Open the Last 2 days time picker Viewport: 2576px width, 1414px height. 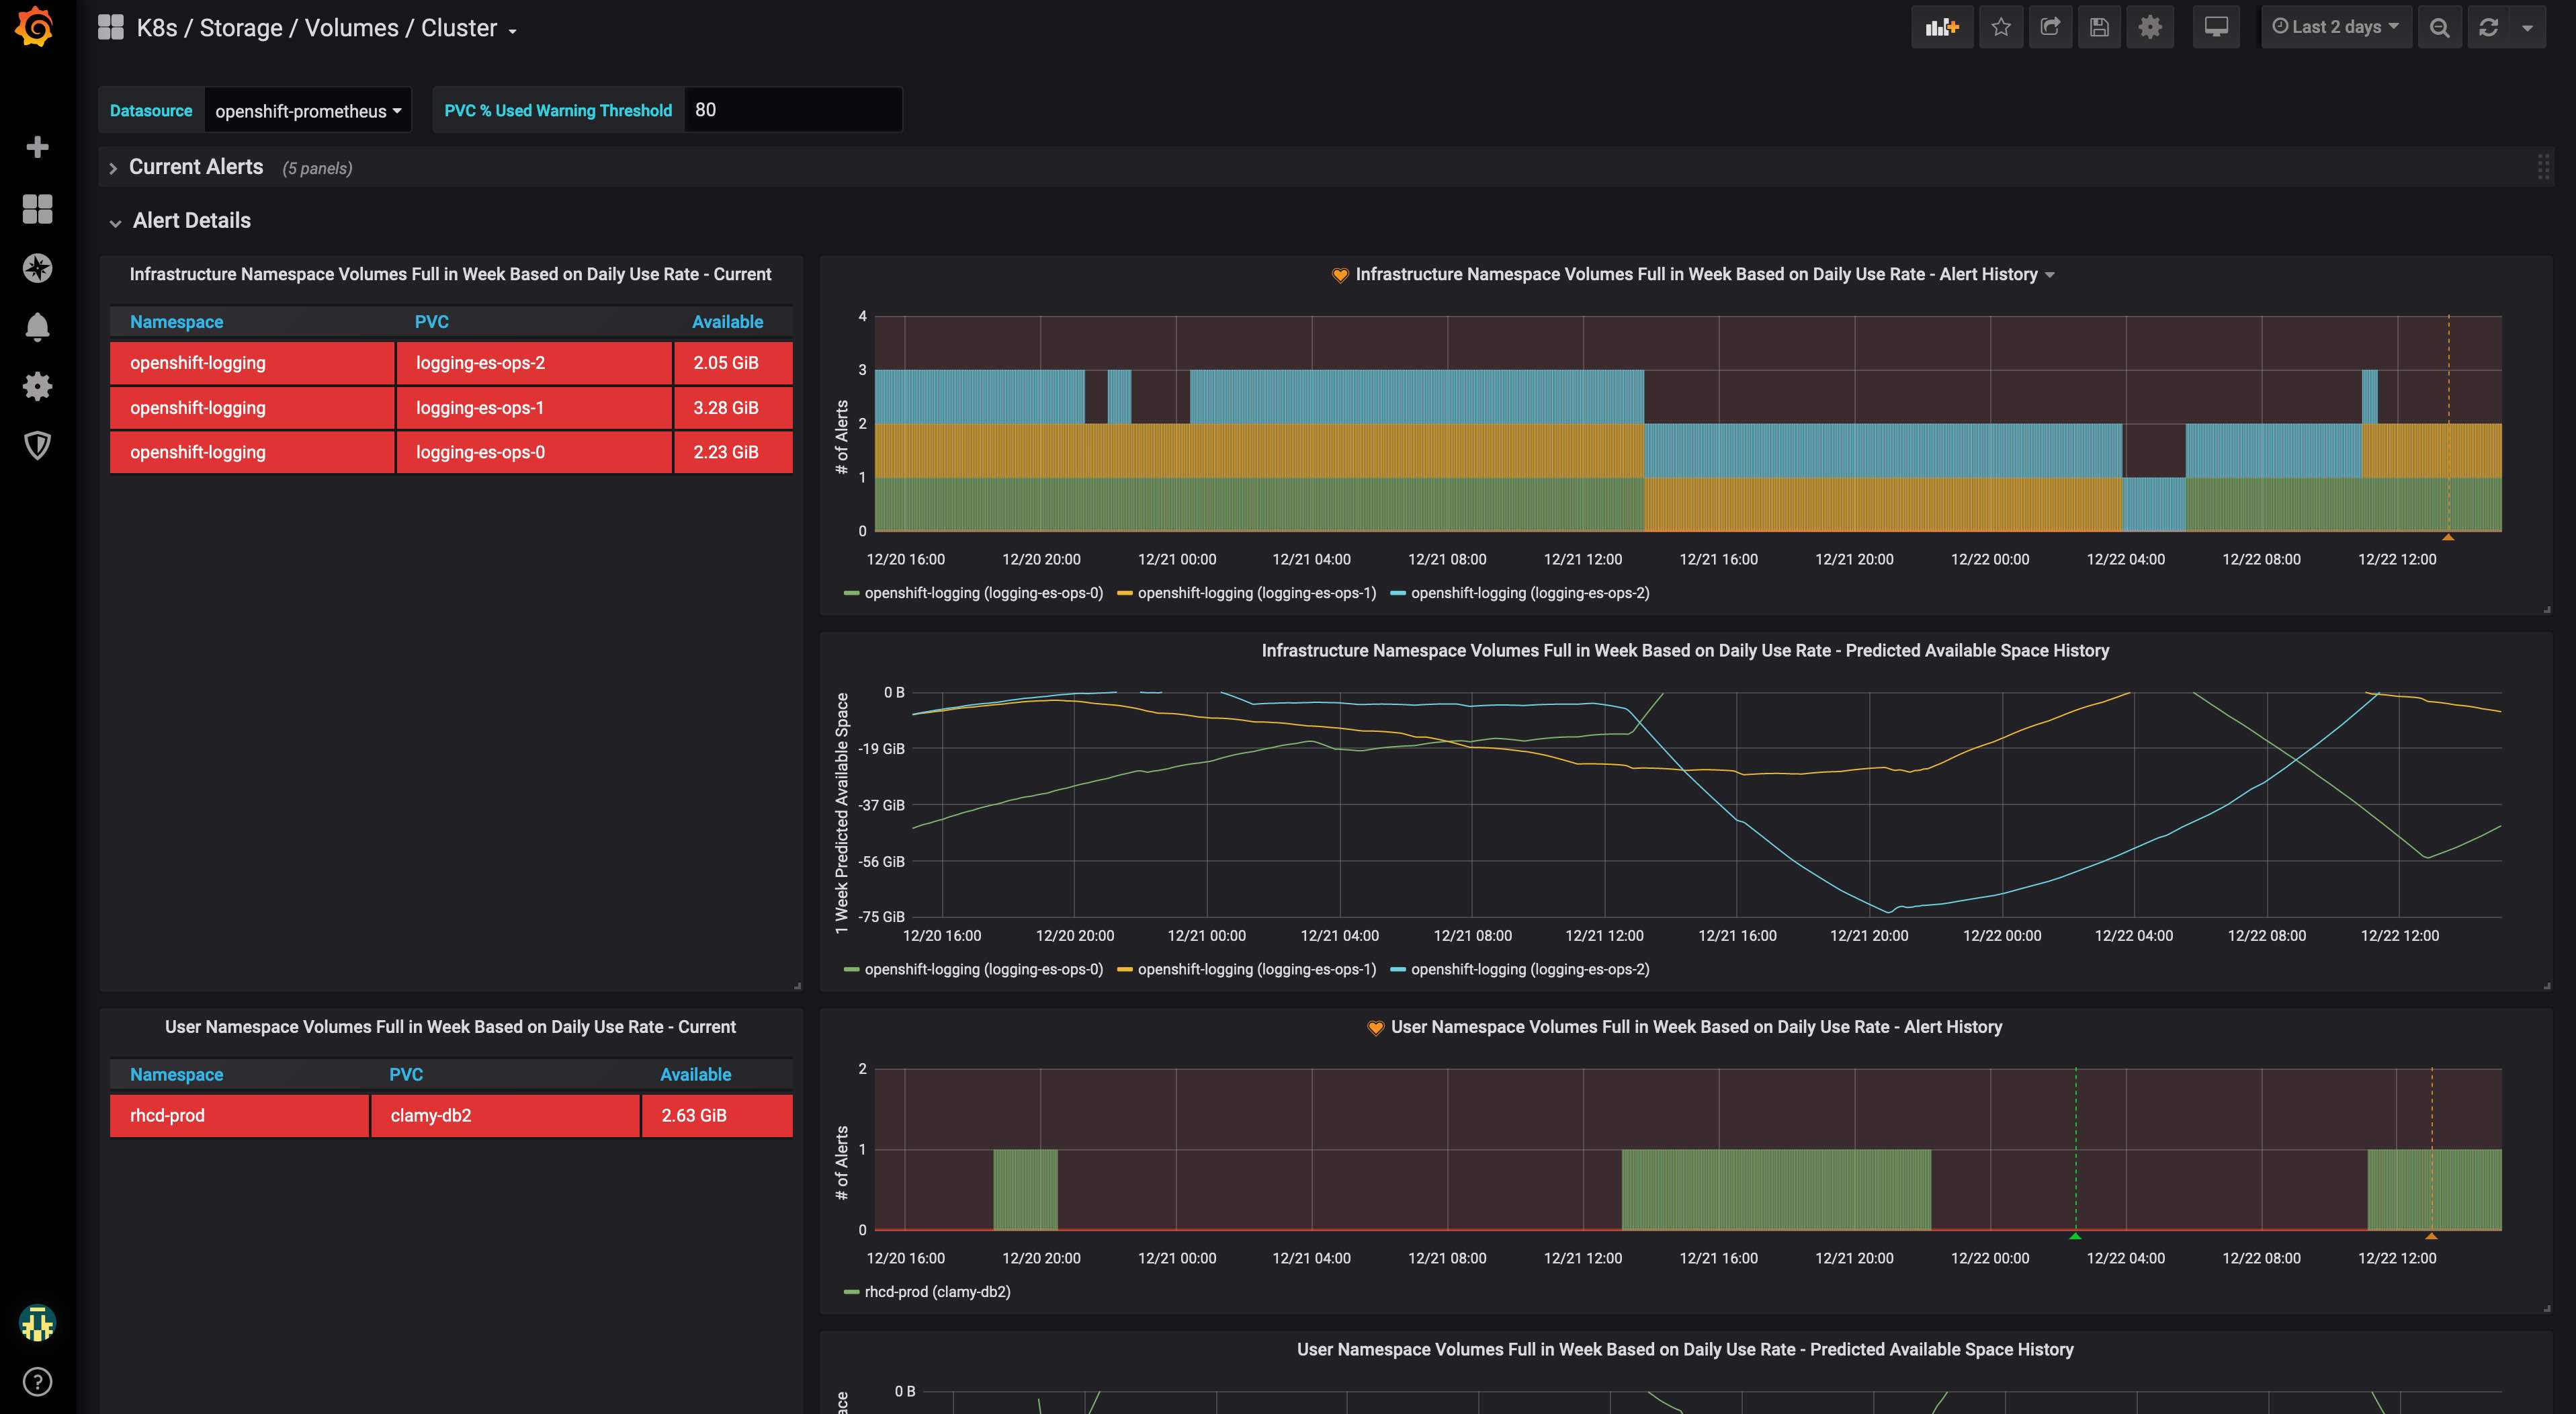point(2335,28)
